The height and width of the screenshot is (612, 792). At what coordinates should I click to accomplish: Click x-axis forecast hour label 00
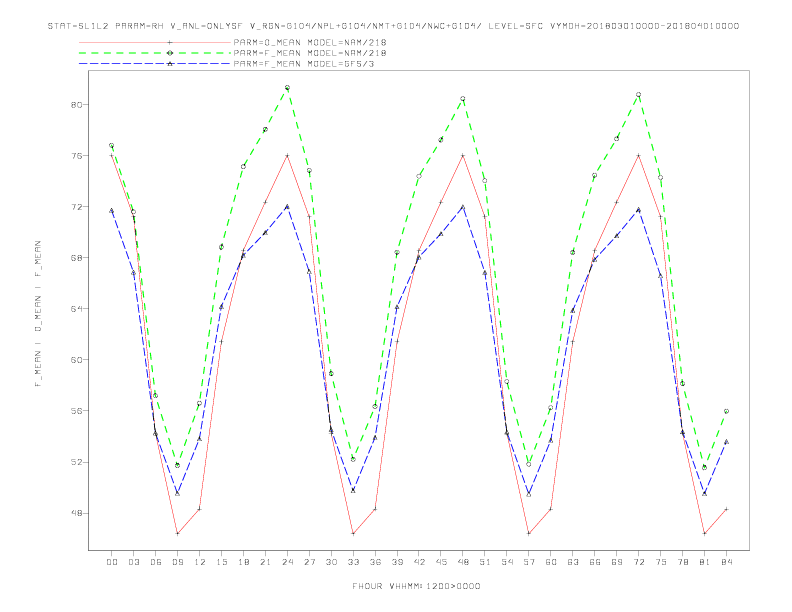(x=112, y=562)
